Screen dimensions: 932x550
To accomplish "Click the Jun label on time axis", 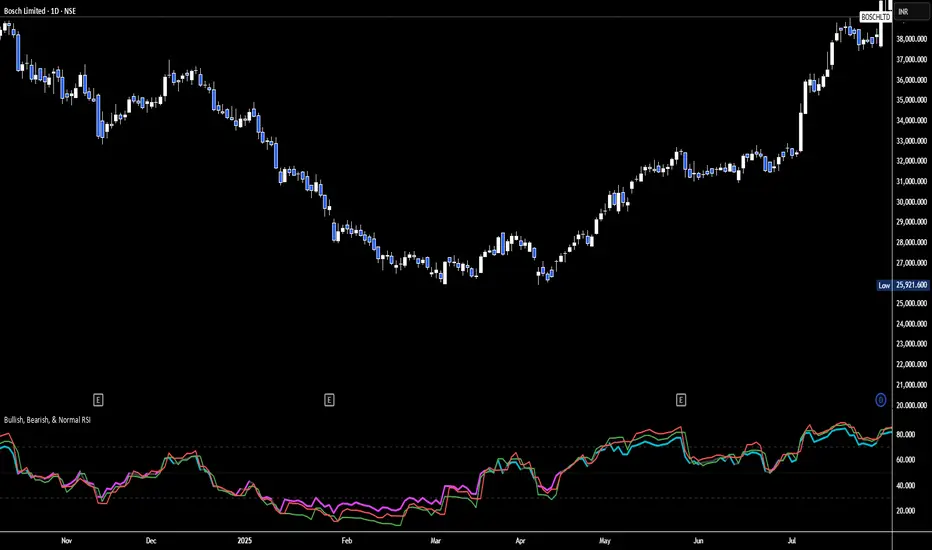I will pos(698,540).
